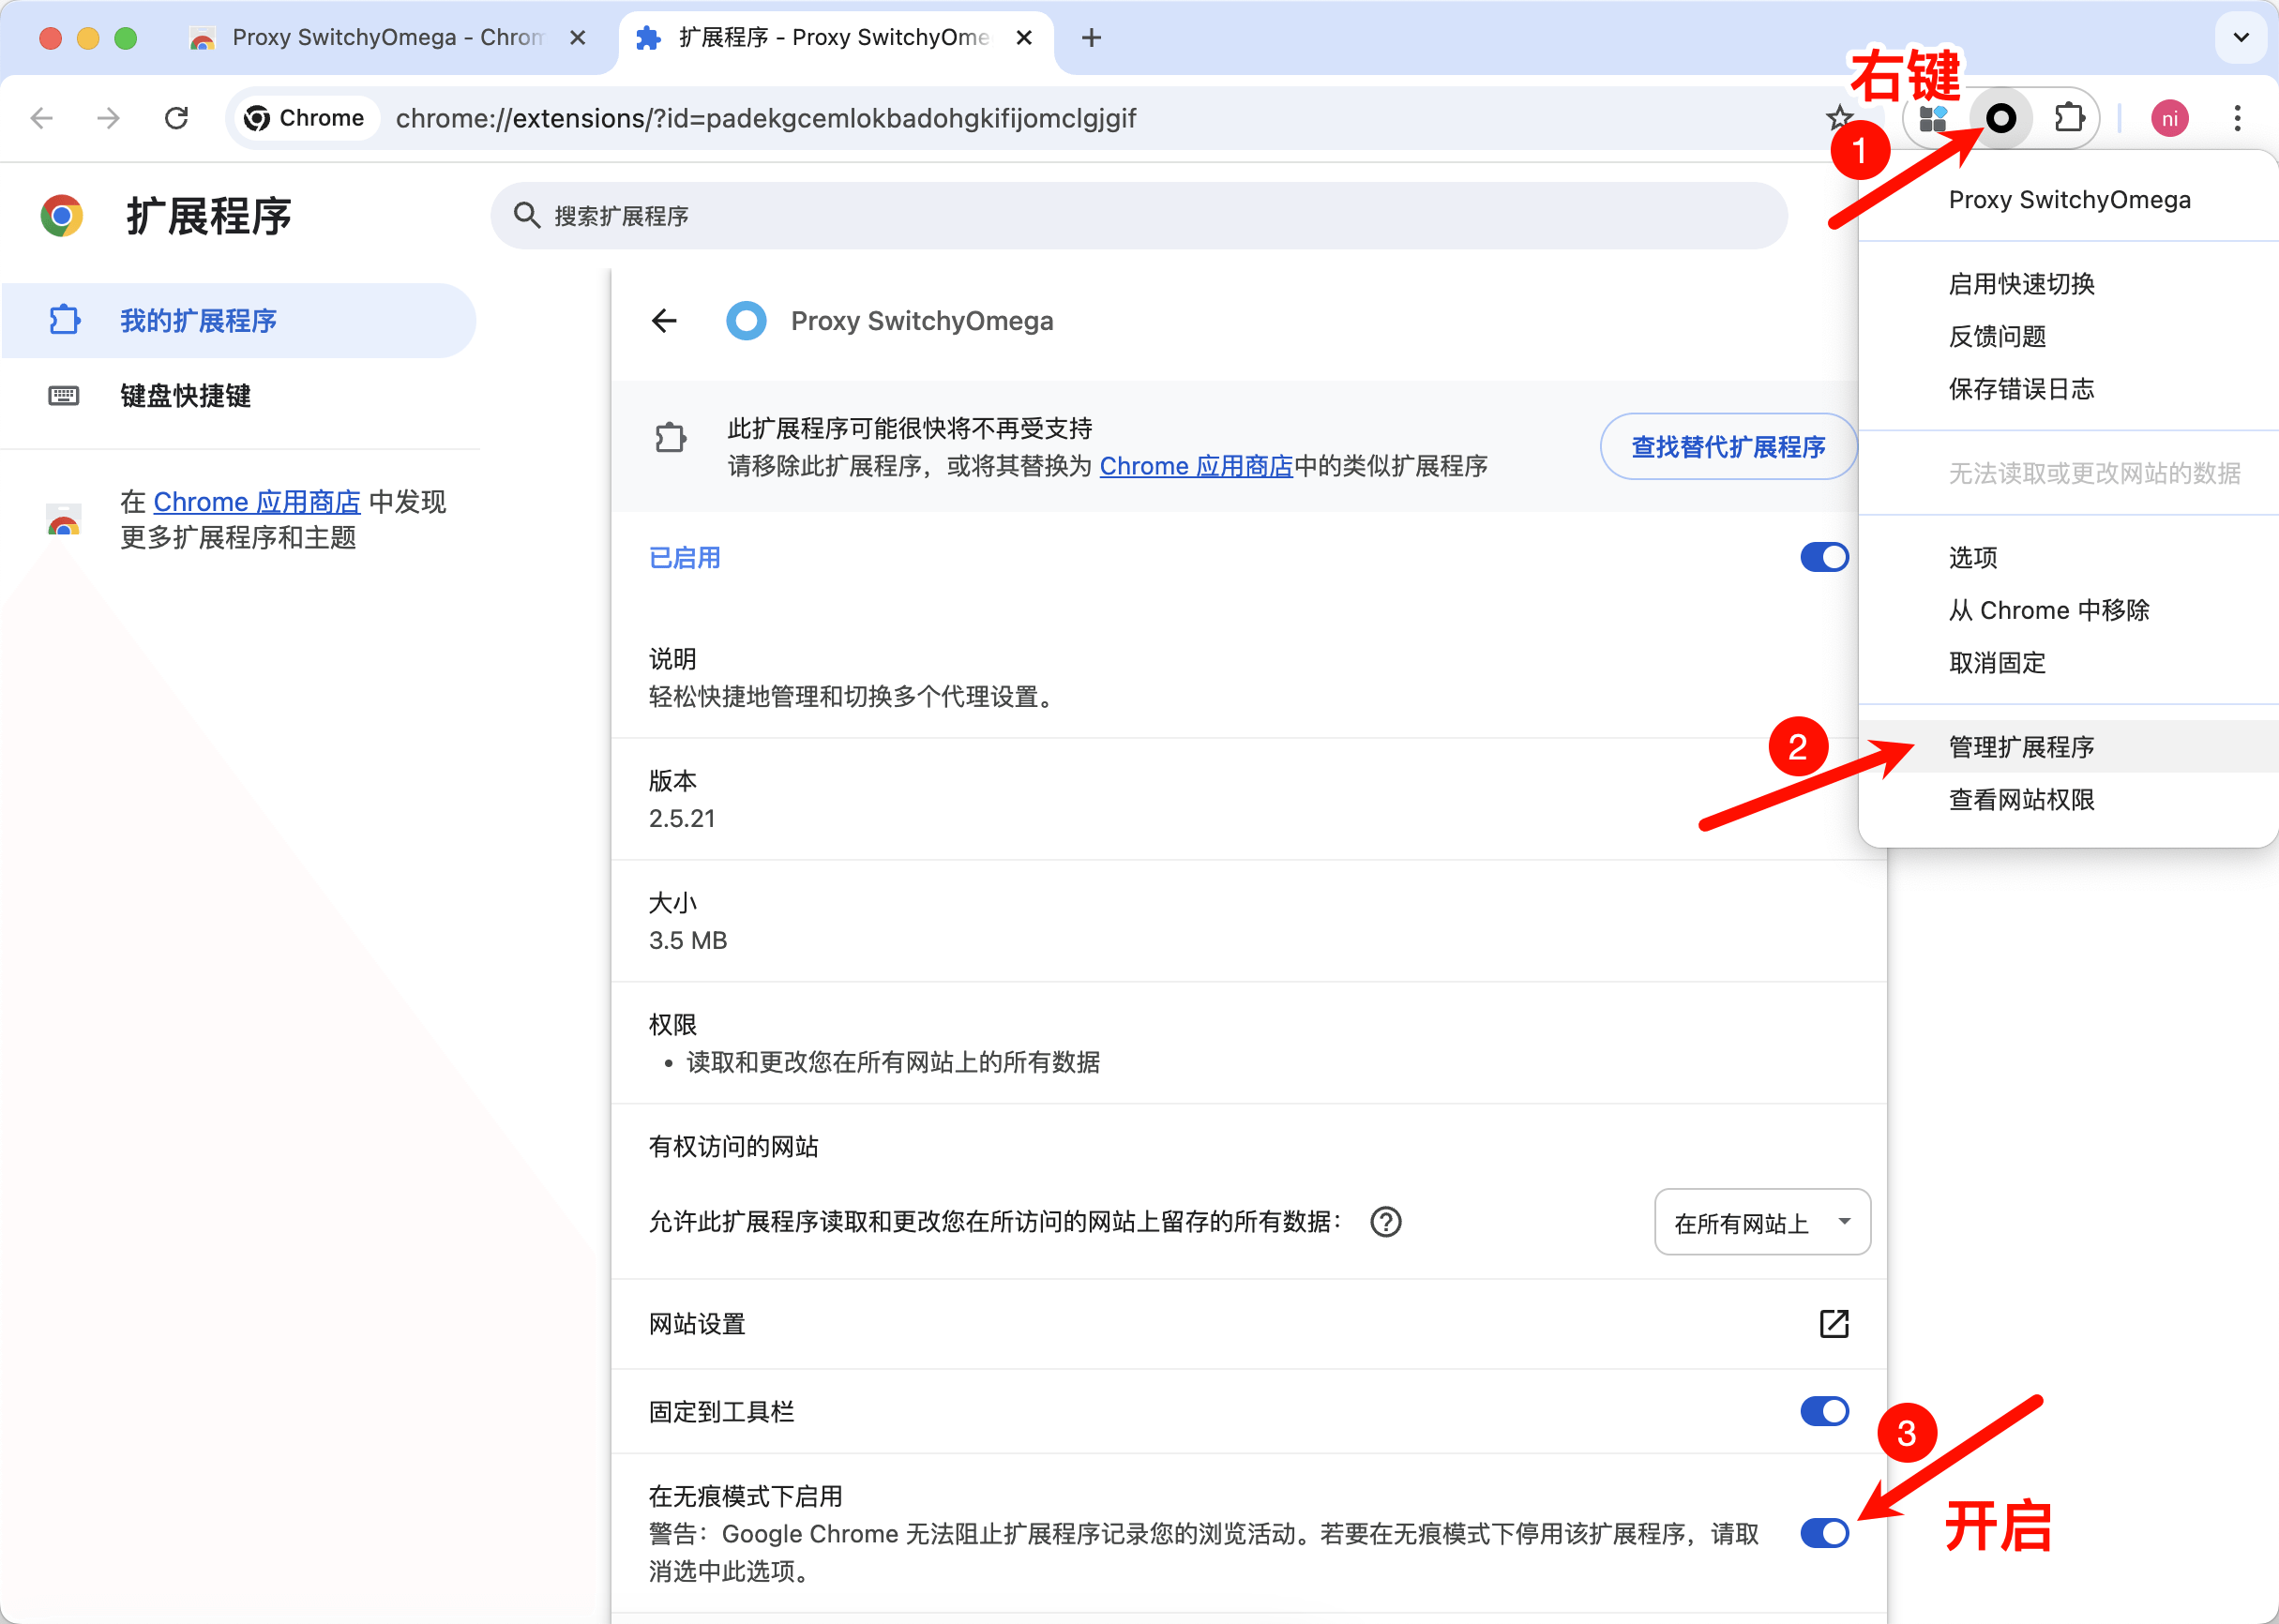Choose 选项 from the context menu
2279x1624 pixels.
[1973, 558]
